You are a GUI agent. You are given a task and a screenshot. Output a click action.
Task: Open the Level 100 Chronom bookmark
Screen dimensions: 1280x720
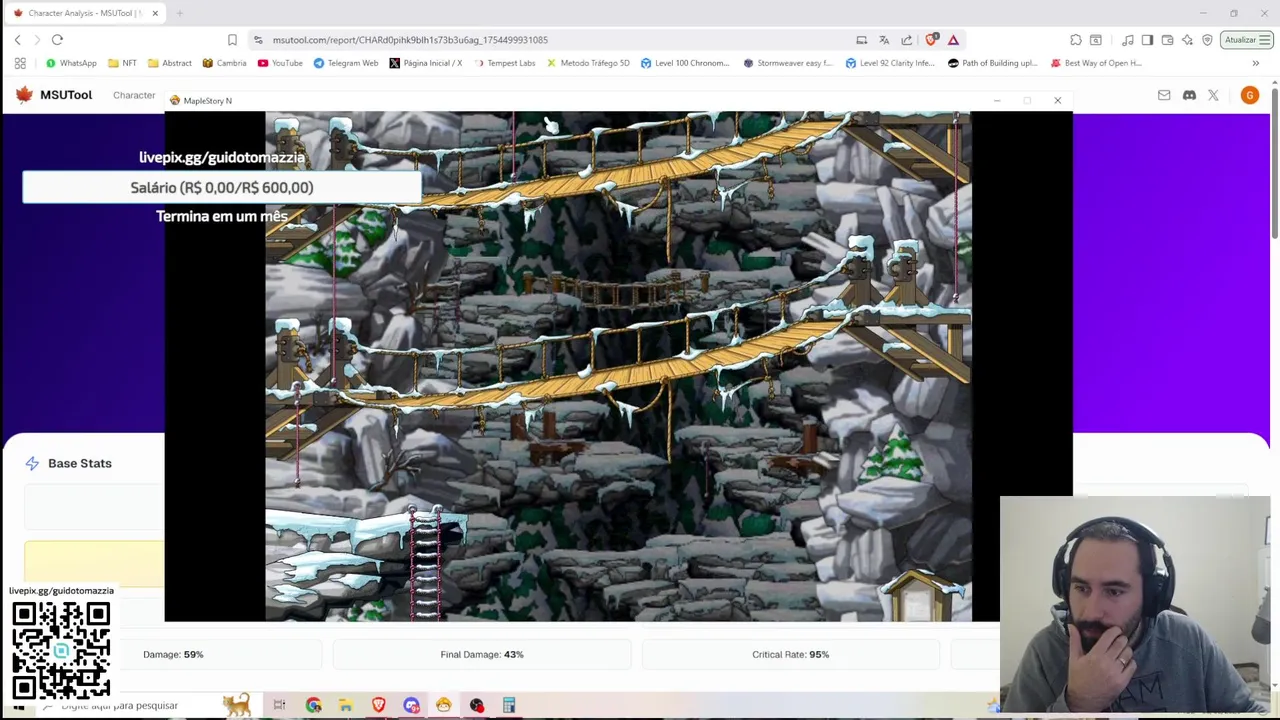pyautogui.click(x=685, y=63)
